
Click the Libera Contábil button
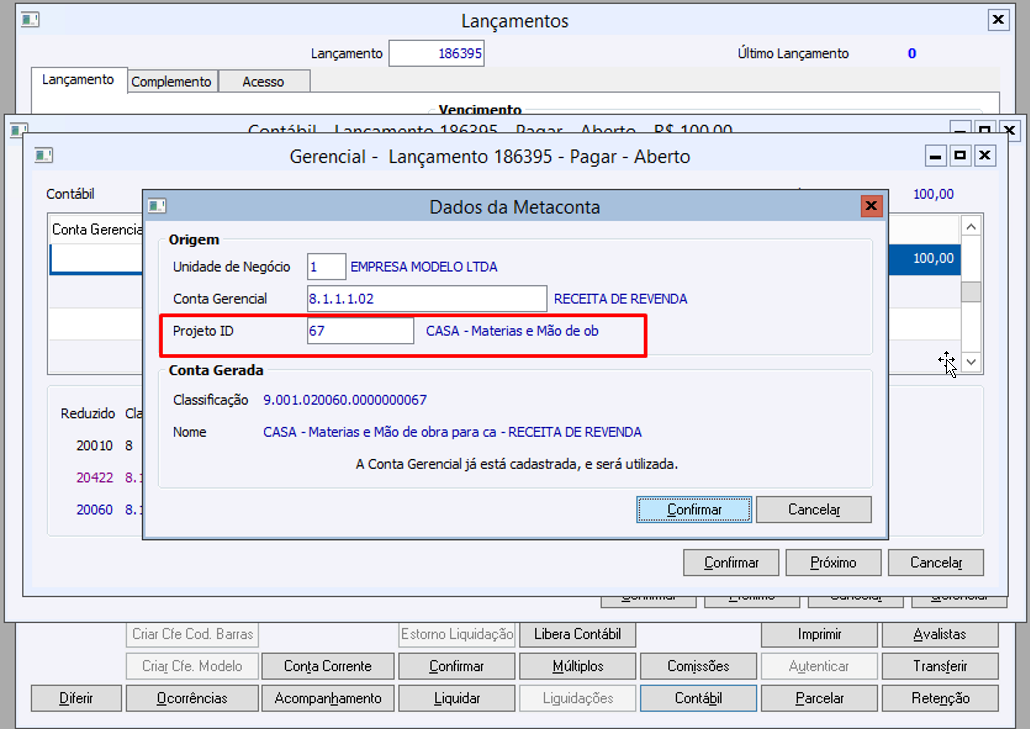[x=577, y=634]
